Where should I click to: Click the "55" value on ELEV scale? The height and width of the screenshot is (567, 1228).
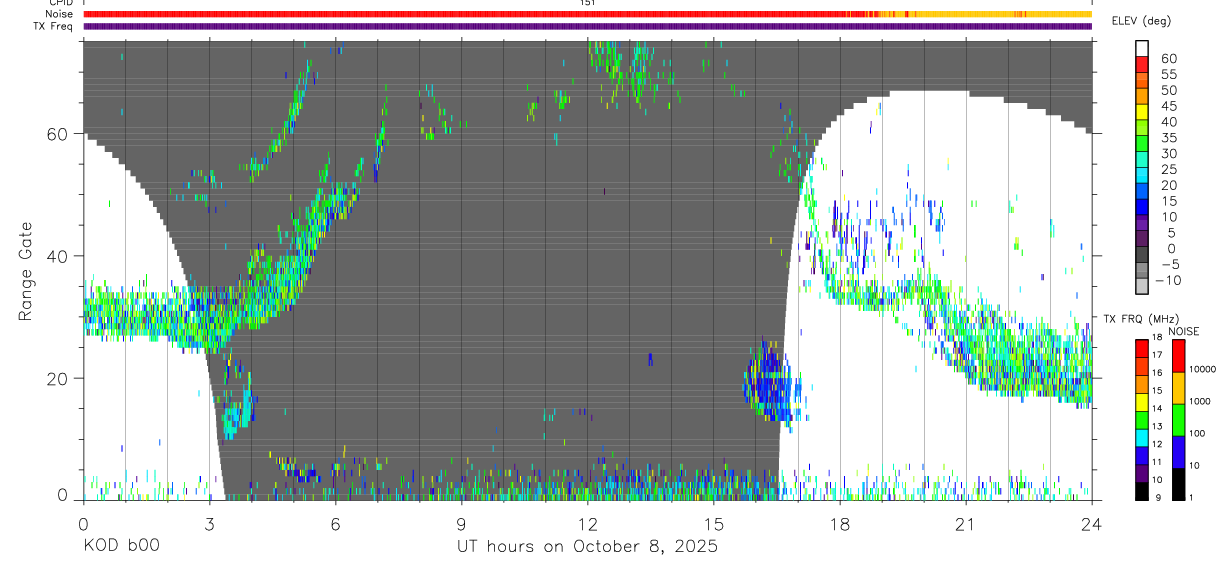[x=1168, y=74]
